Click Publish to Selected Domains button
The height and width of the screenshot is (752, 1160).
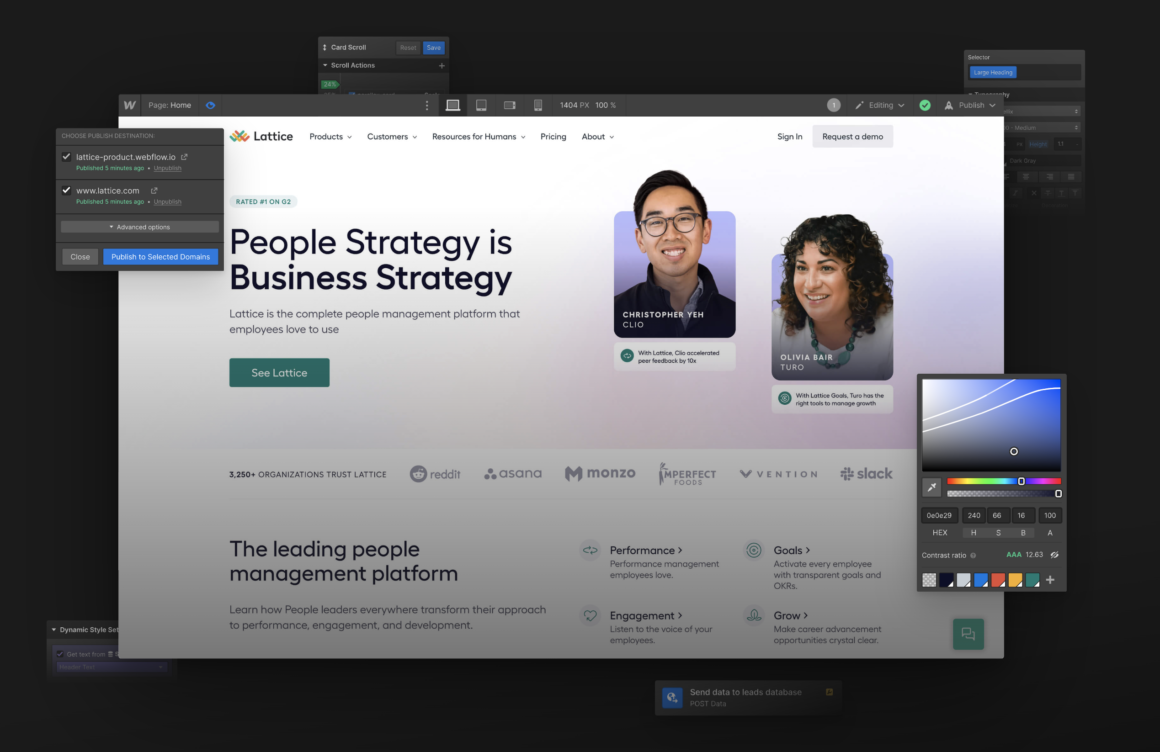click(x=161, y=257)
